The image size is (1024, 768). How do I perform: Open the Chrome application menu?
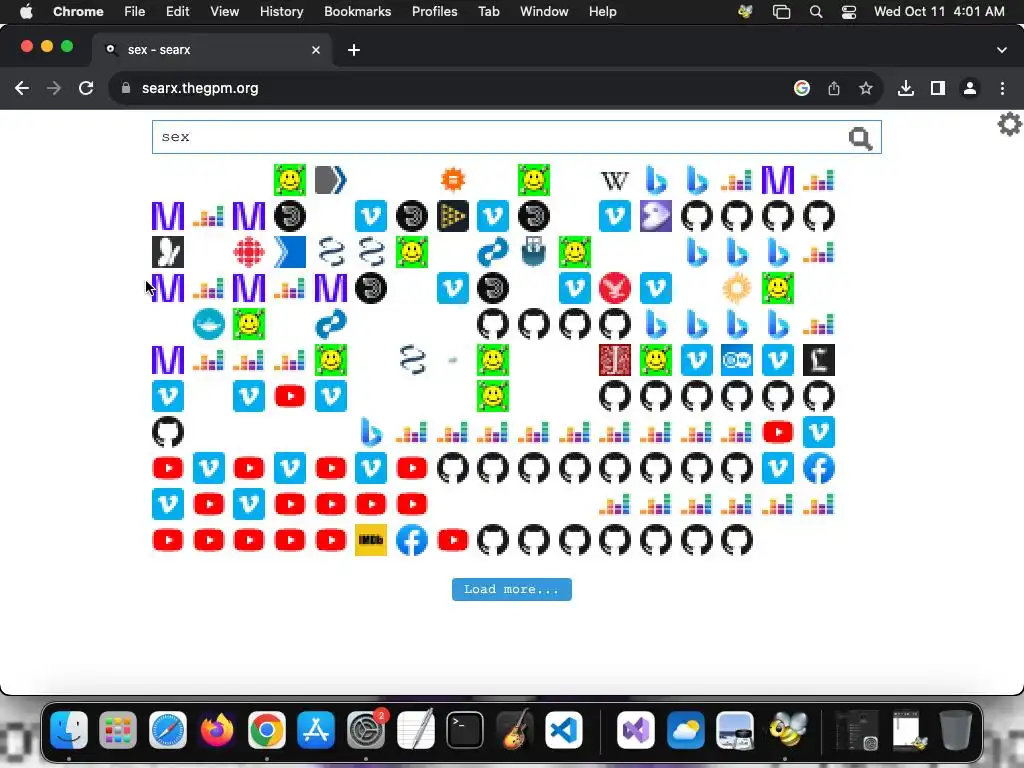pyautogui.click(x=78, y=11)
